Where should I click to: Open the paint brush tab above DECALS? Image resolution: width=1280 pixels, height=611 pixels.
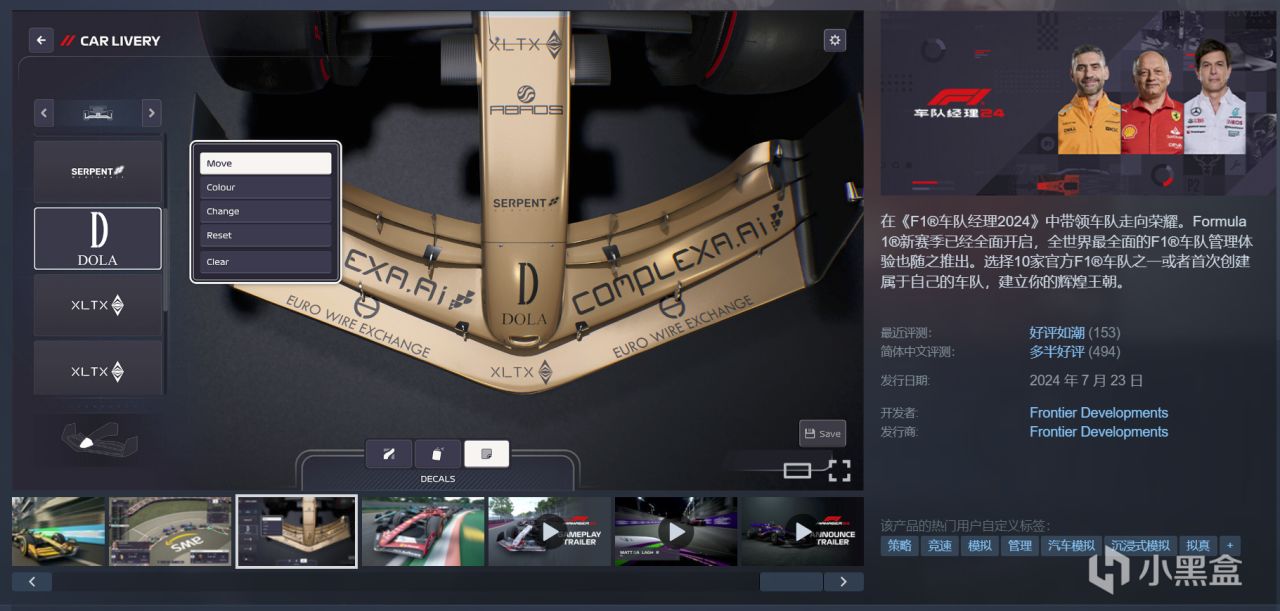coord(389,454)
